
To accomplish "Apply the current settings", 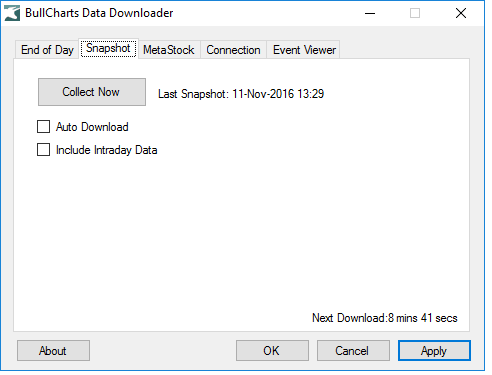I will tap(434, 350).
